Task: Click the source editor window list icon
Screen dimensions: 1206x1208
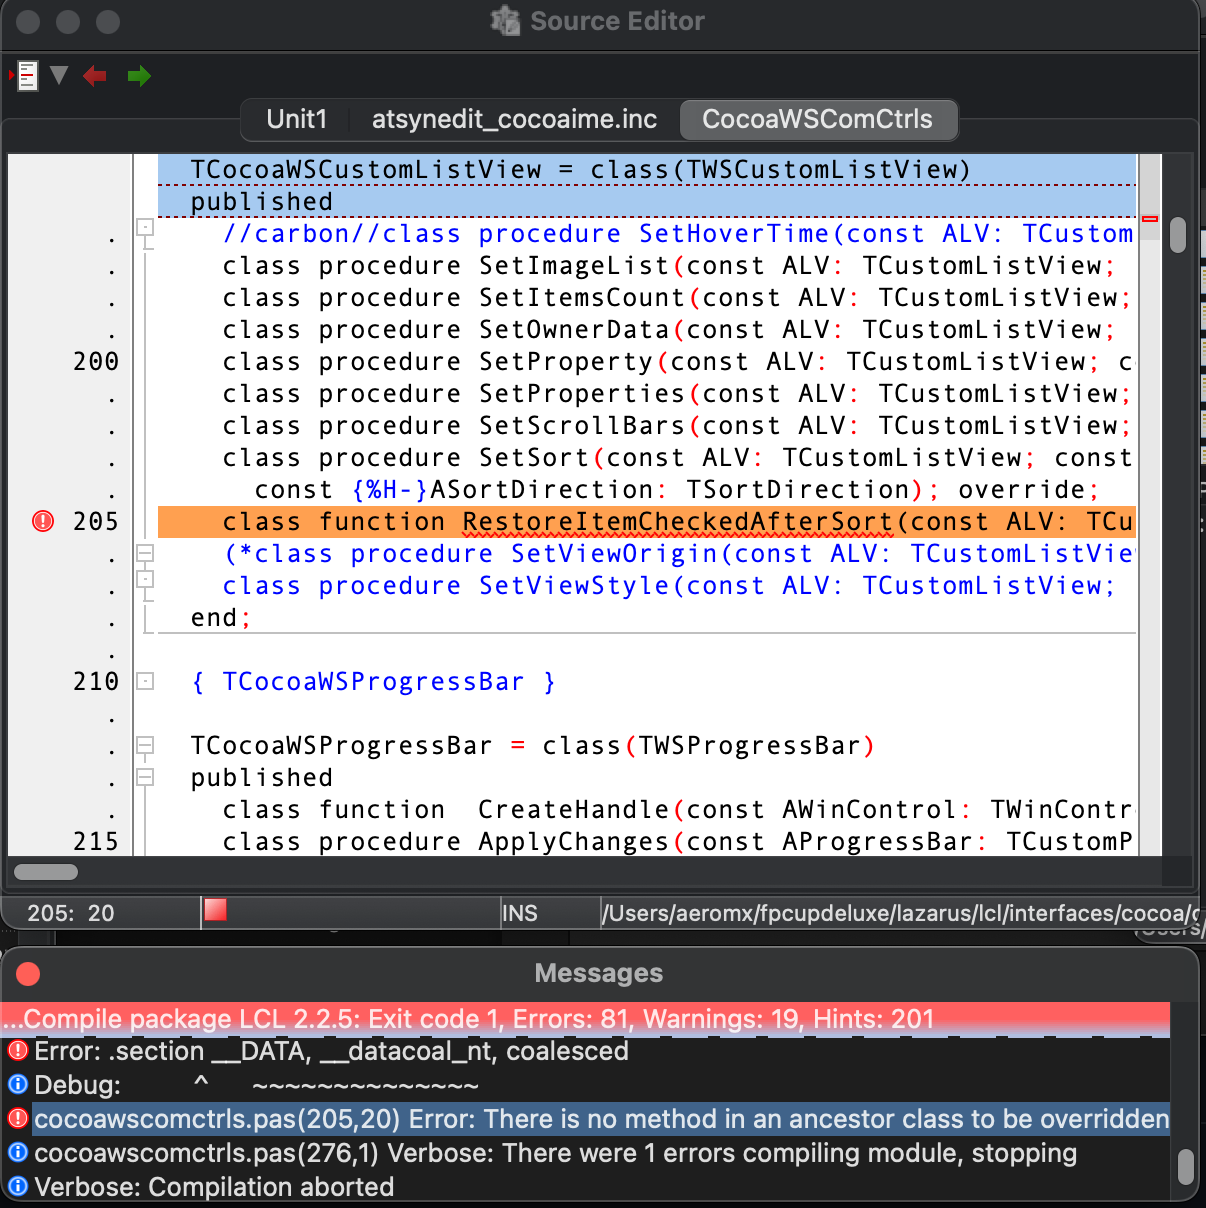Action: [25, 75]
